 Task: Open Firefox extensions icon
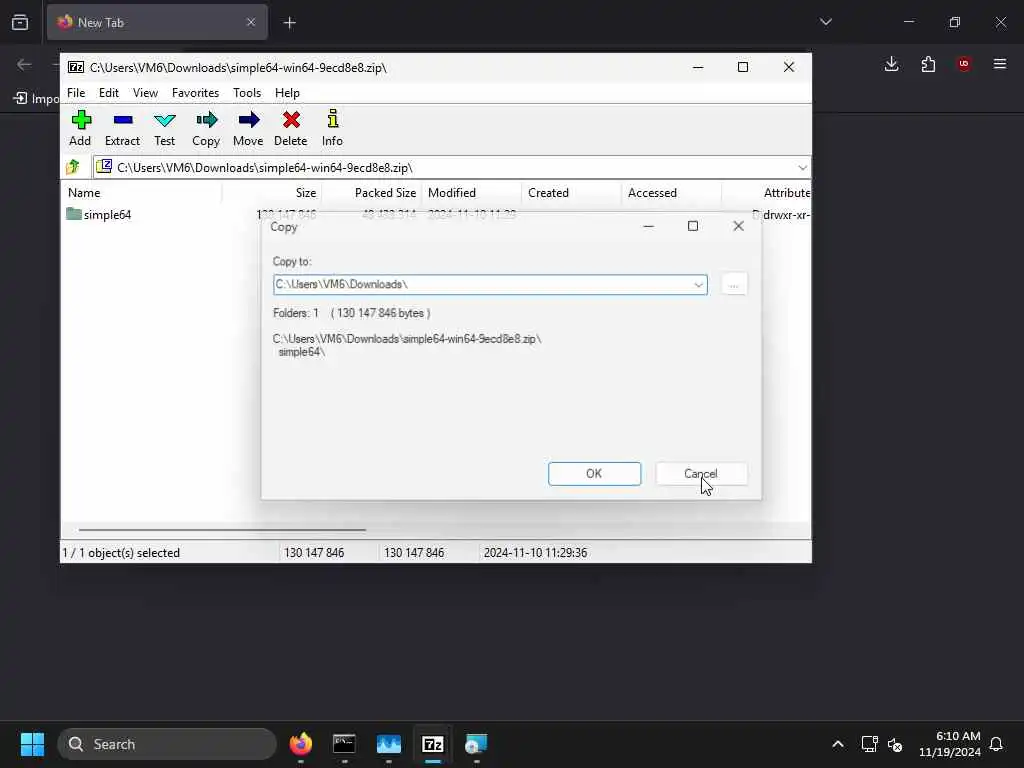pos(928,64)
